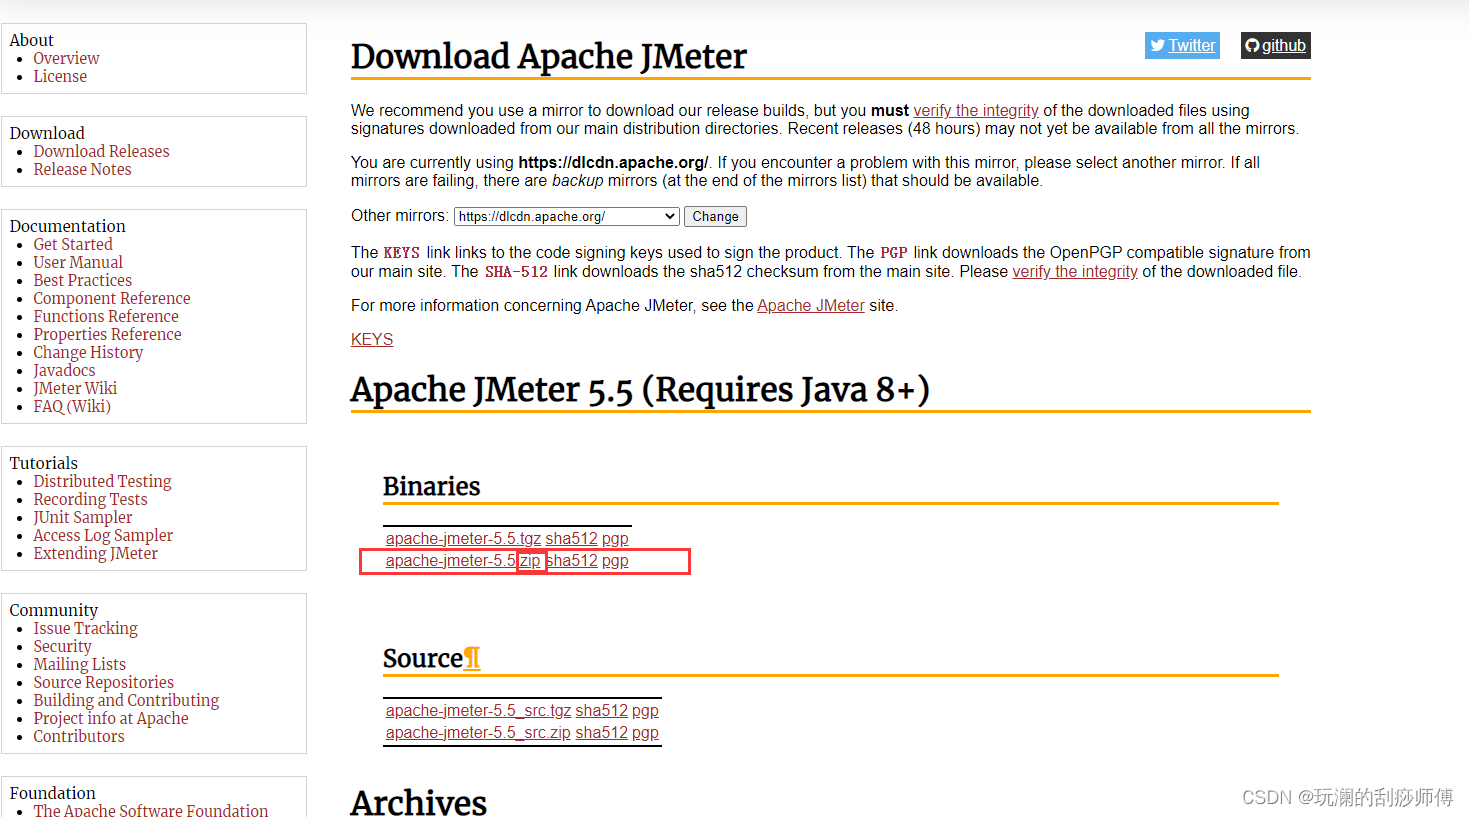Viewport: 1469px width, 817px height.
Task: Click pgp signature for apache-jmeter-5.5_src.tgz
Action: [645, 710]
